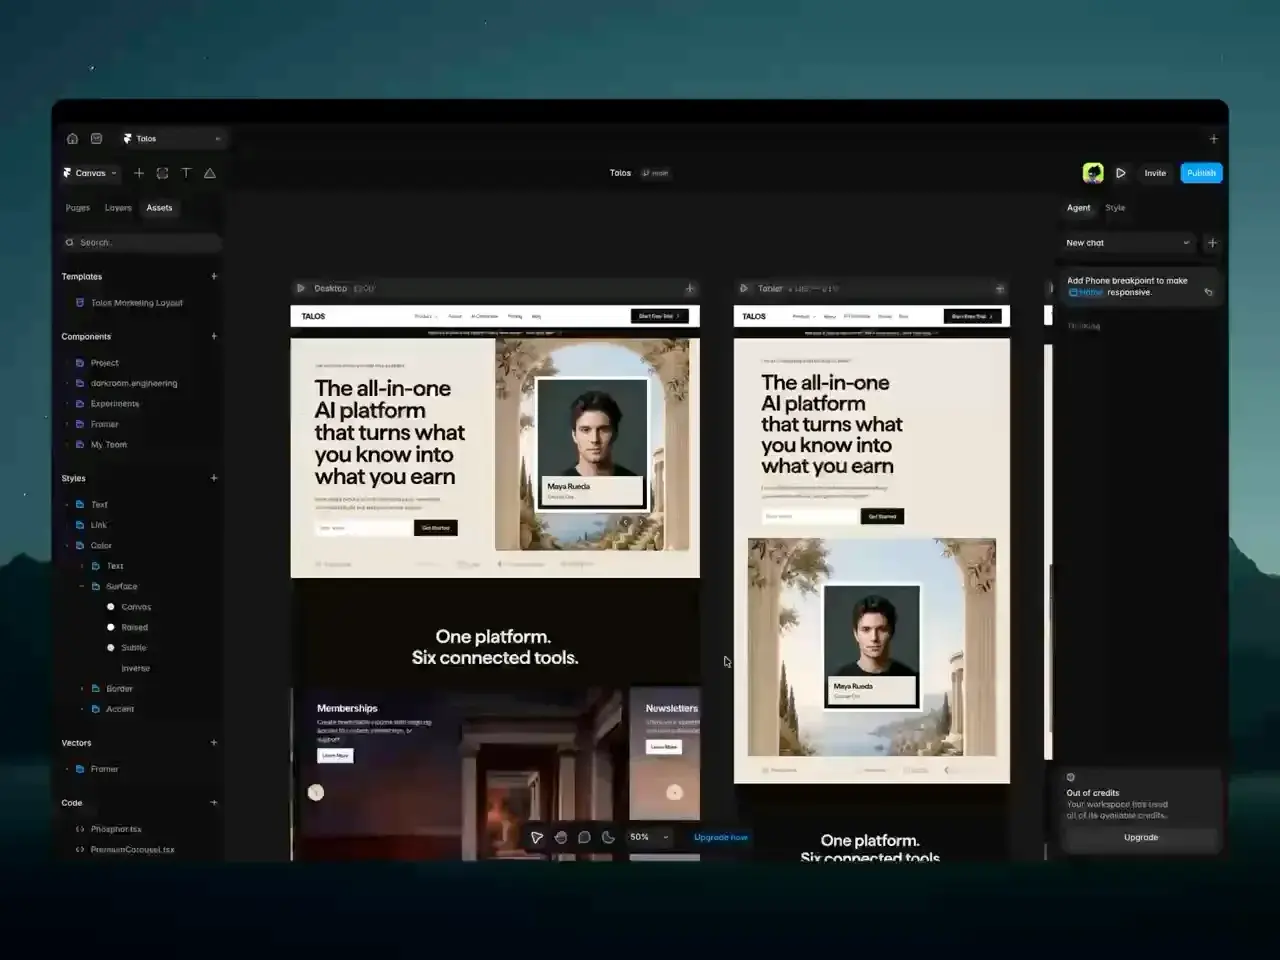
Task: Start another chat with plus beside New chat
Action: click(1212, 243)
